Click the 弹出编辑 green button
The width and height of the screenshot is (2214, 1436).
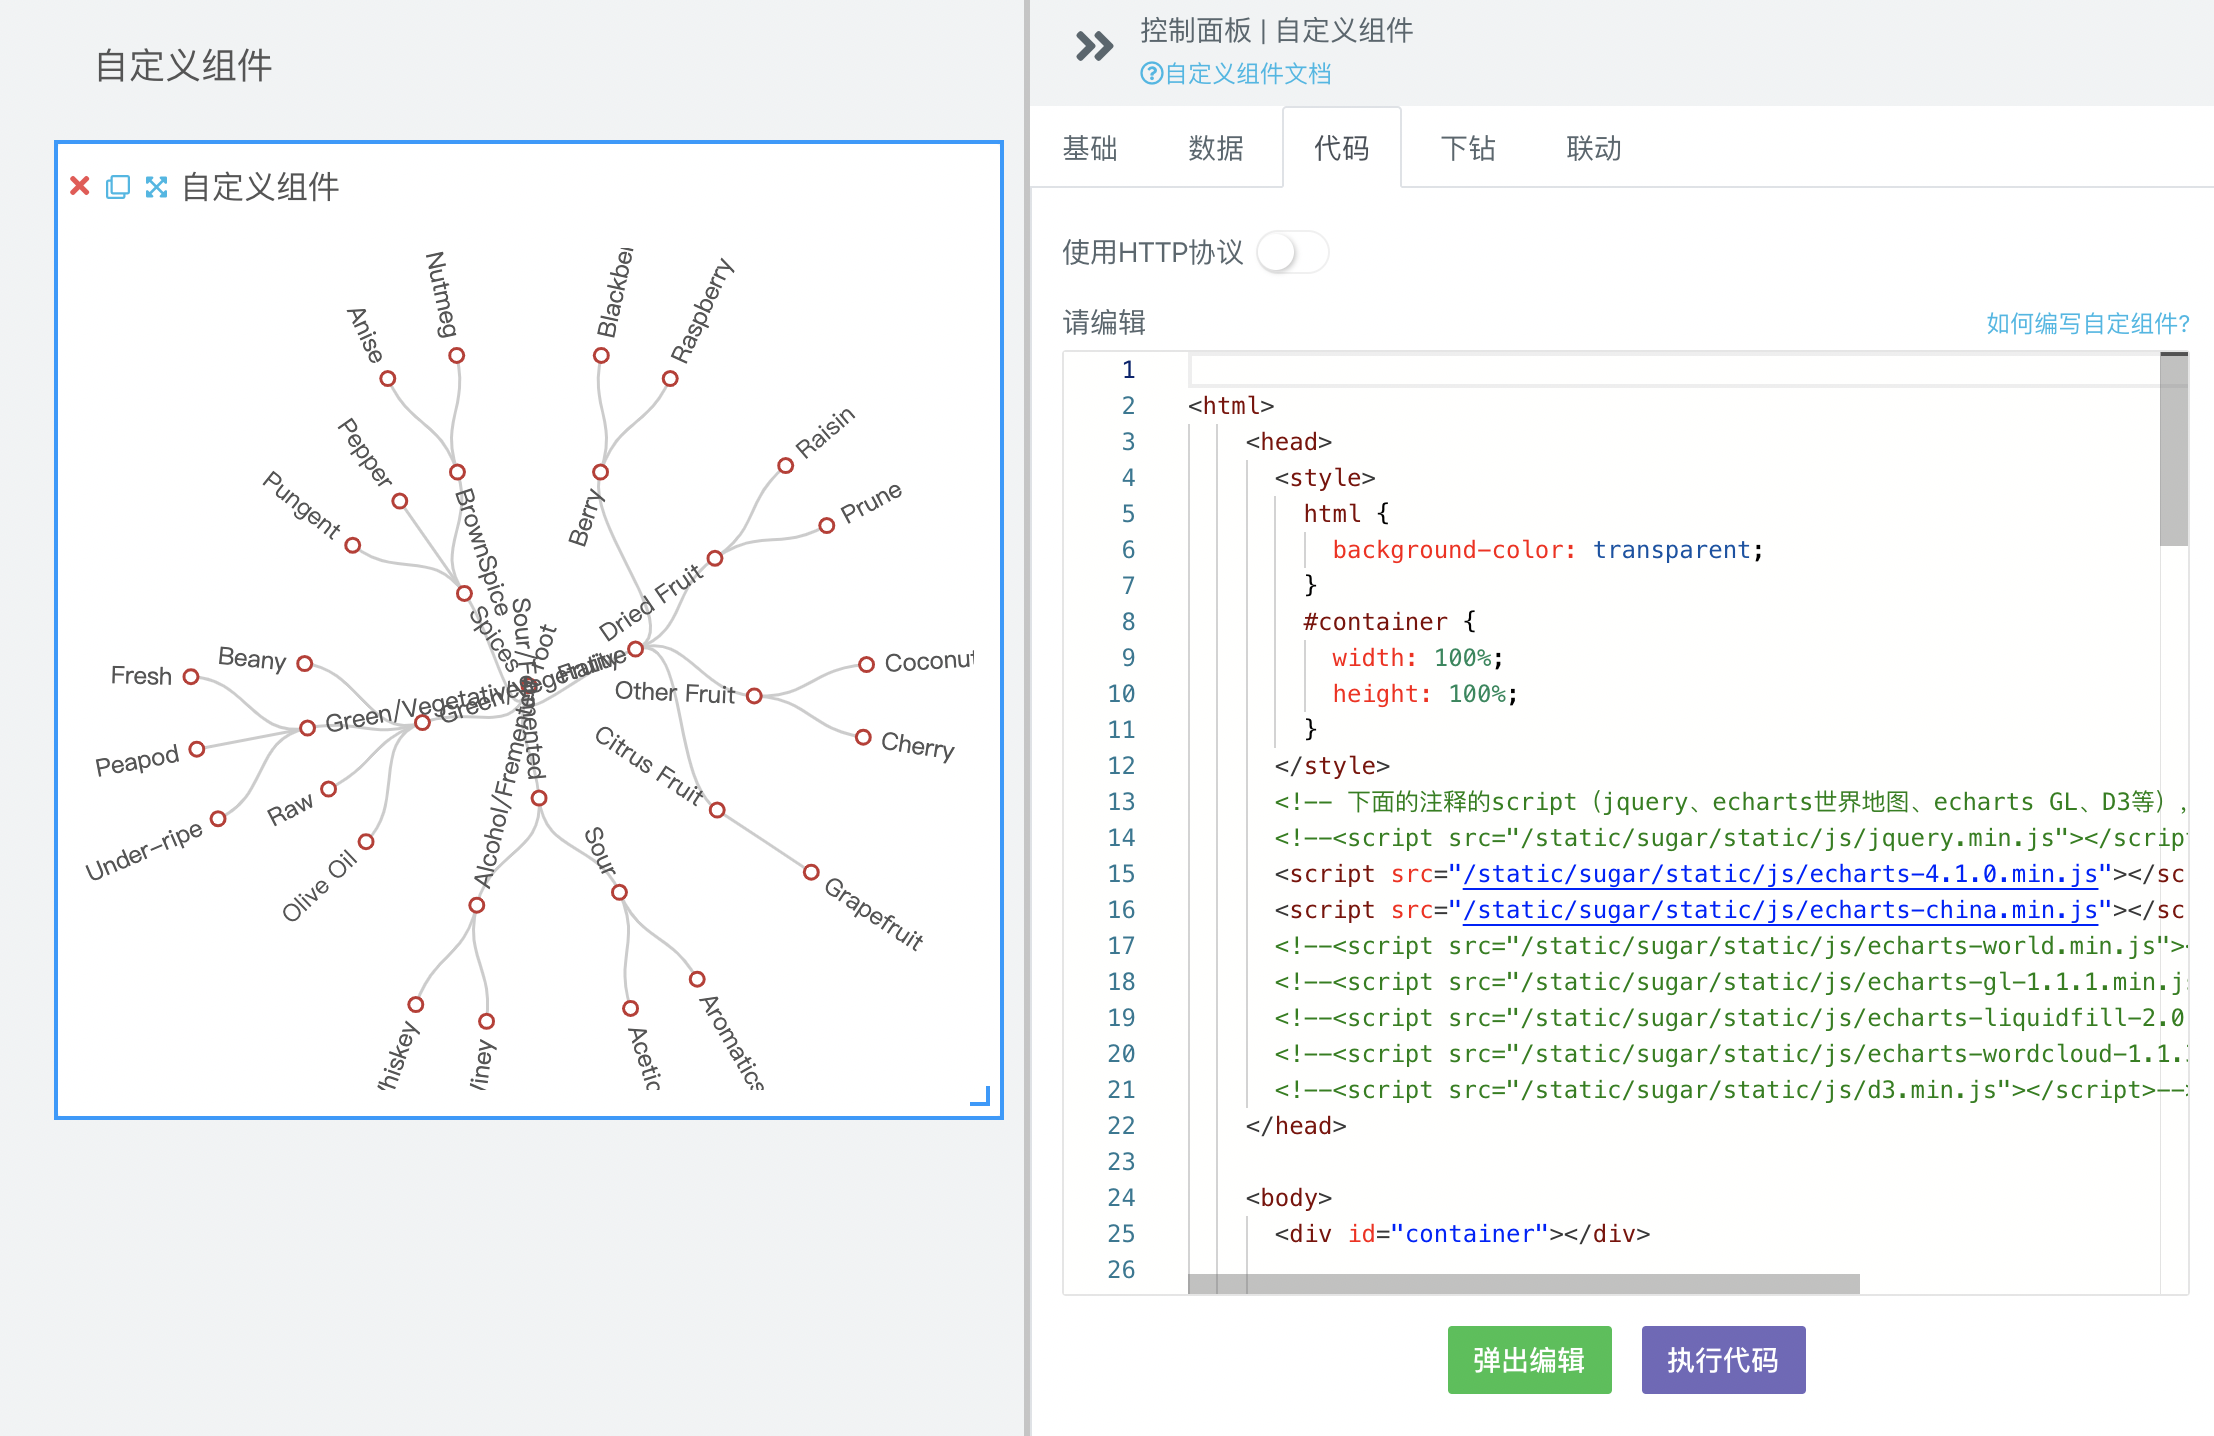(1528, 1359)
